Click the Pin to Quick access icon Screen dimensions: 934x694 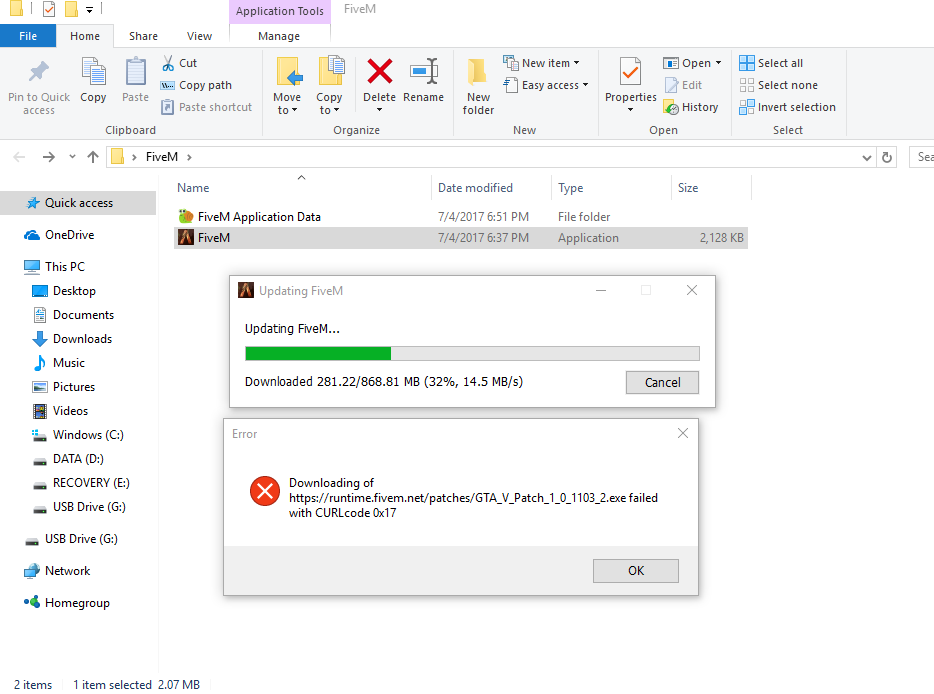tap(39, 72)
